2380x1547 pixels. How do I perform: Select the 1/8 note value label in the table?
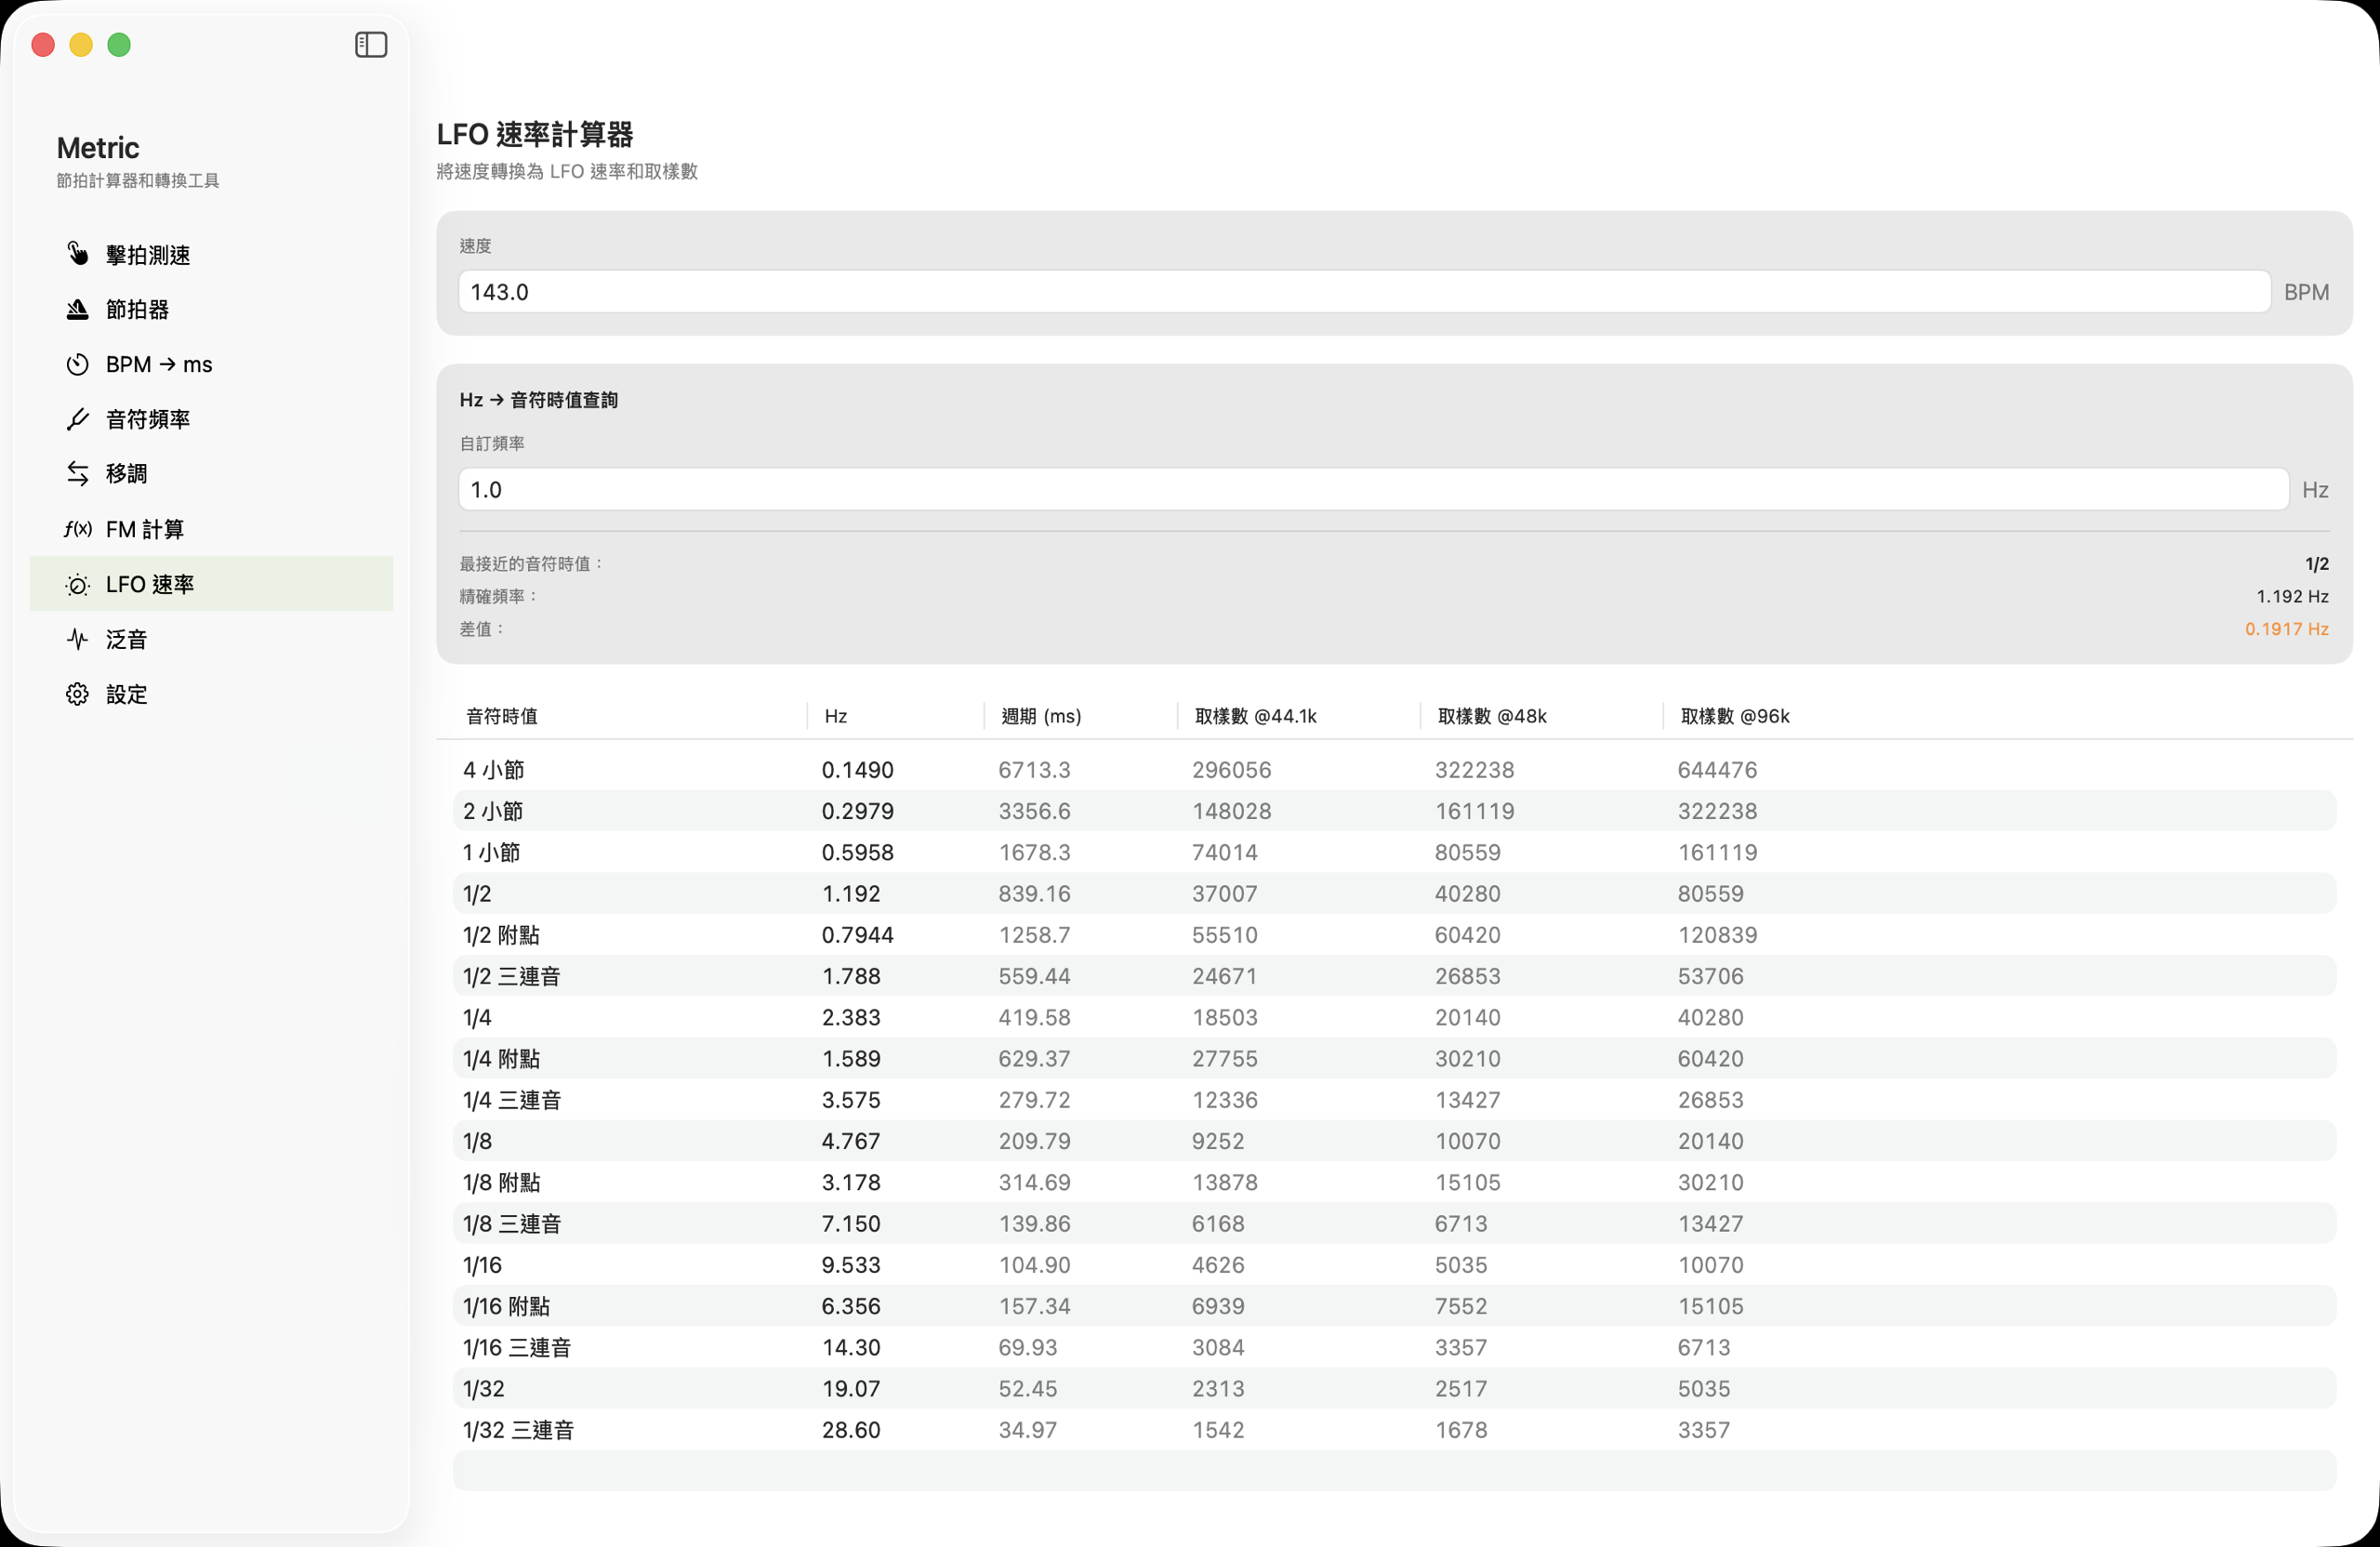pos(477,1141)
